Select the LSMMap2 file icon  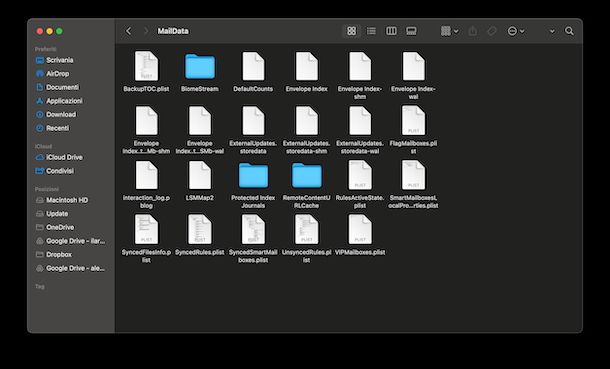pos(200,175)
